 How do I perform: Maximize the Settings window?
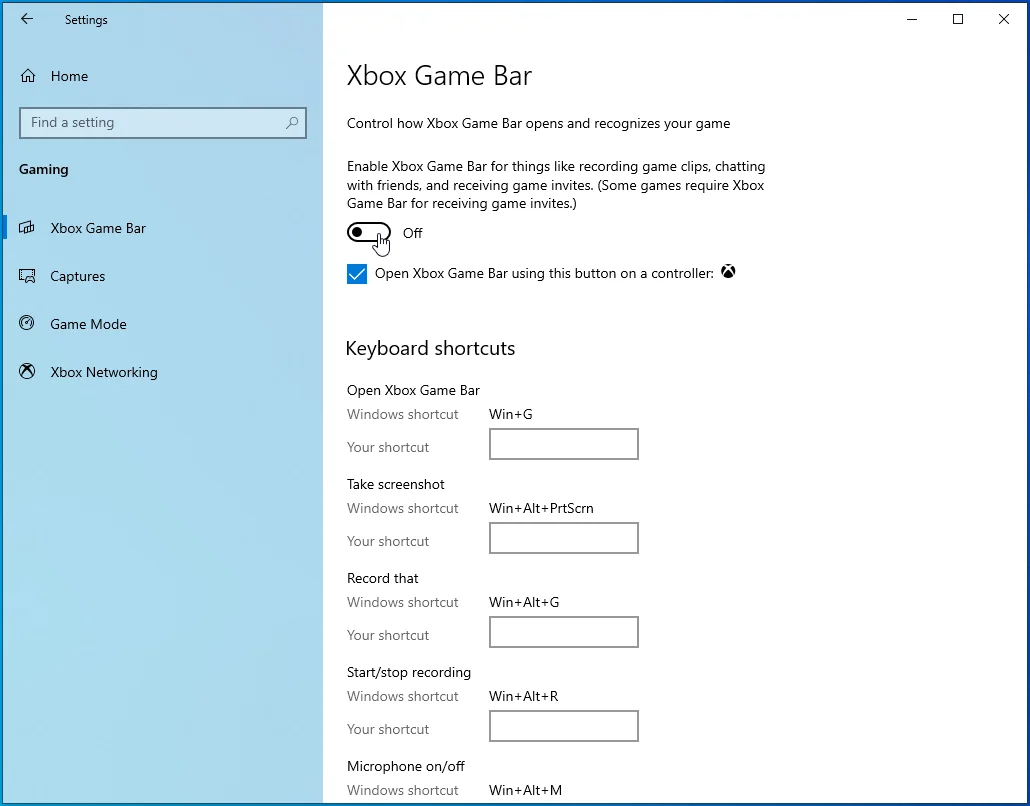click(958, 19)
